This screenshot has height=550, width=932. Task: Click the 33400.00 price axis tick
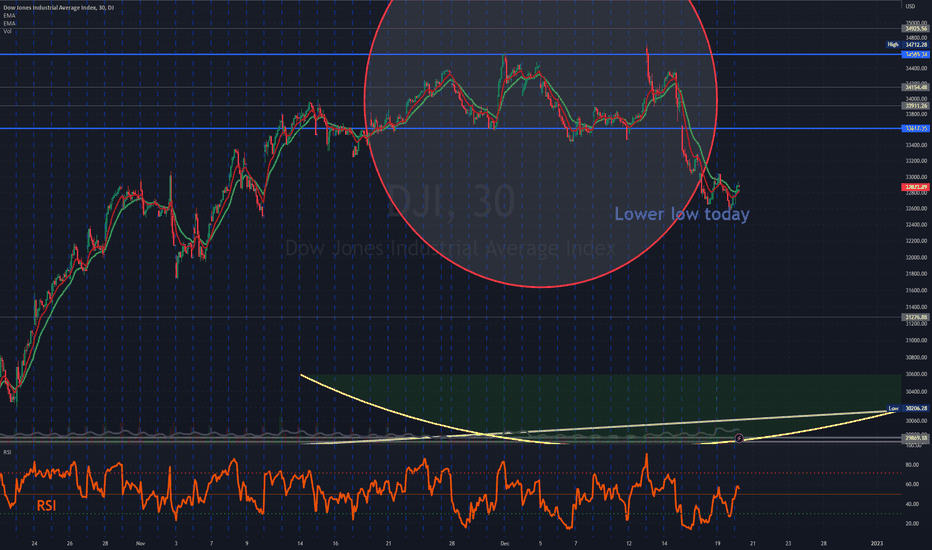pyautogui.click(x=916, y=145)
